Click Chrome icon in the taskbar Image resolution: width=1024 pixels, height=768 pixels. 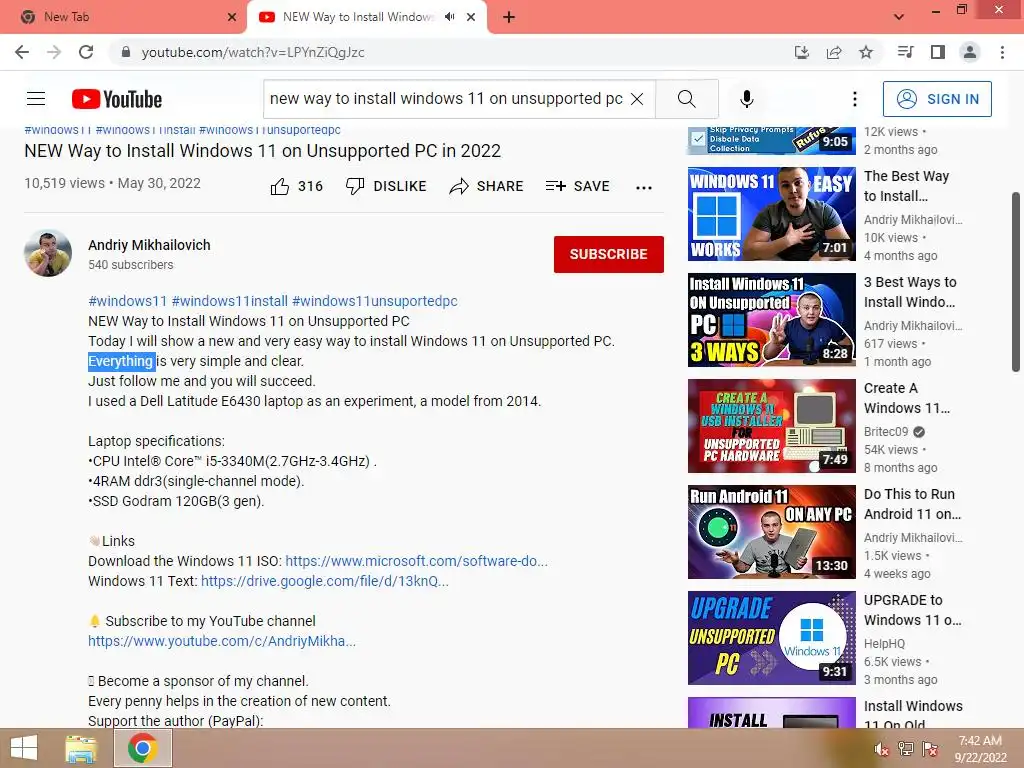142,748
